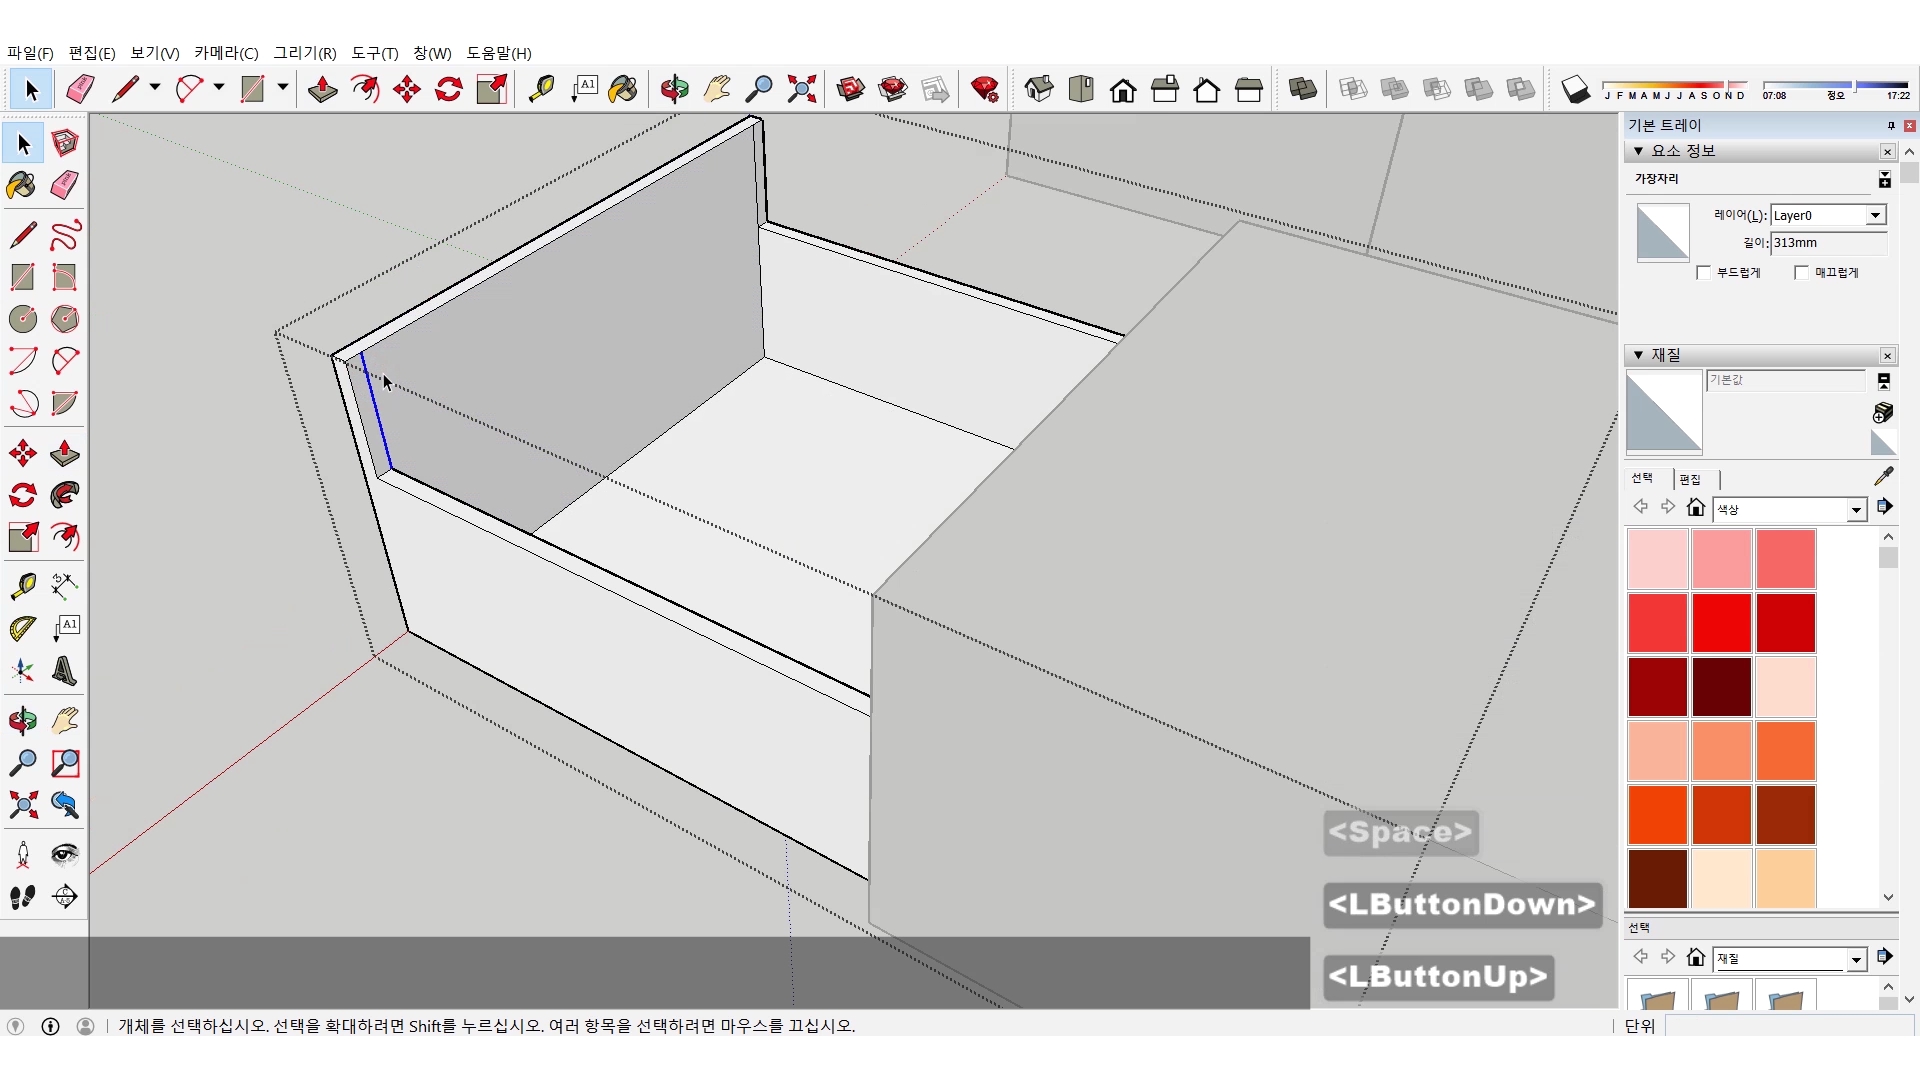
Task: Enable the 부드럽게 checkbox
Action: 1704,273
